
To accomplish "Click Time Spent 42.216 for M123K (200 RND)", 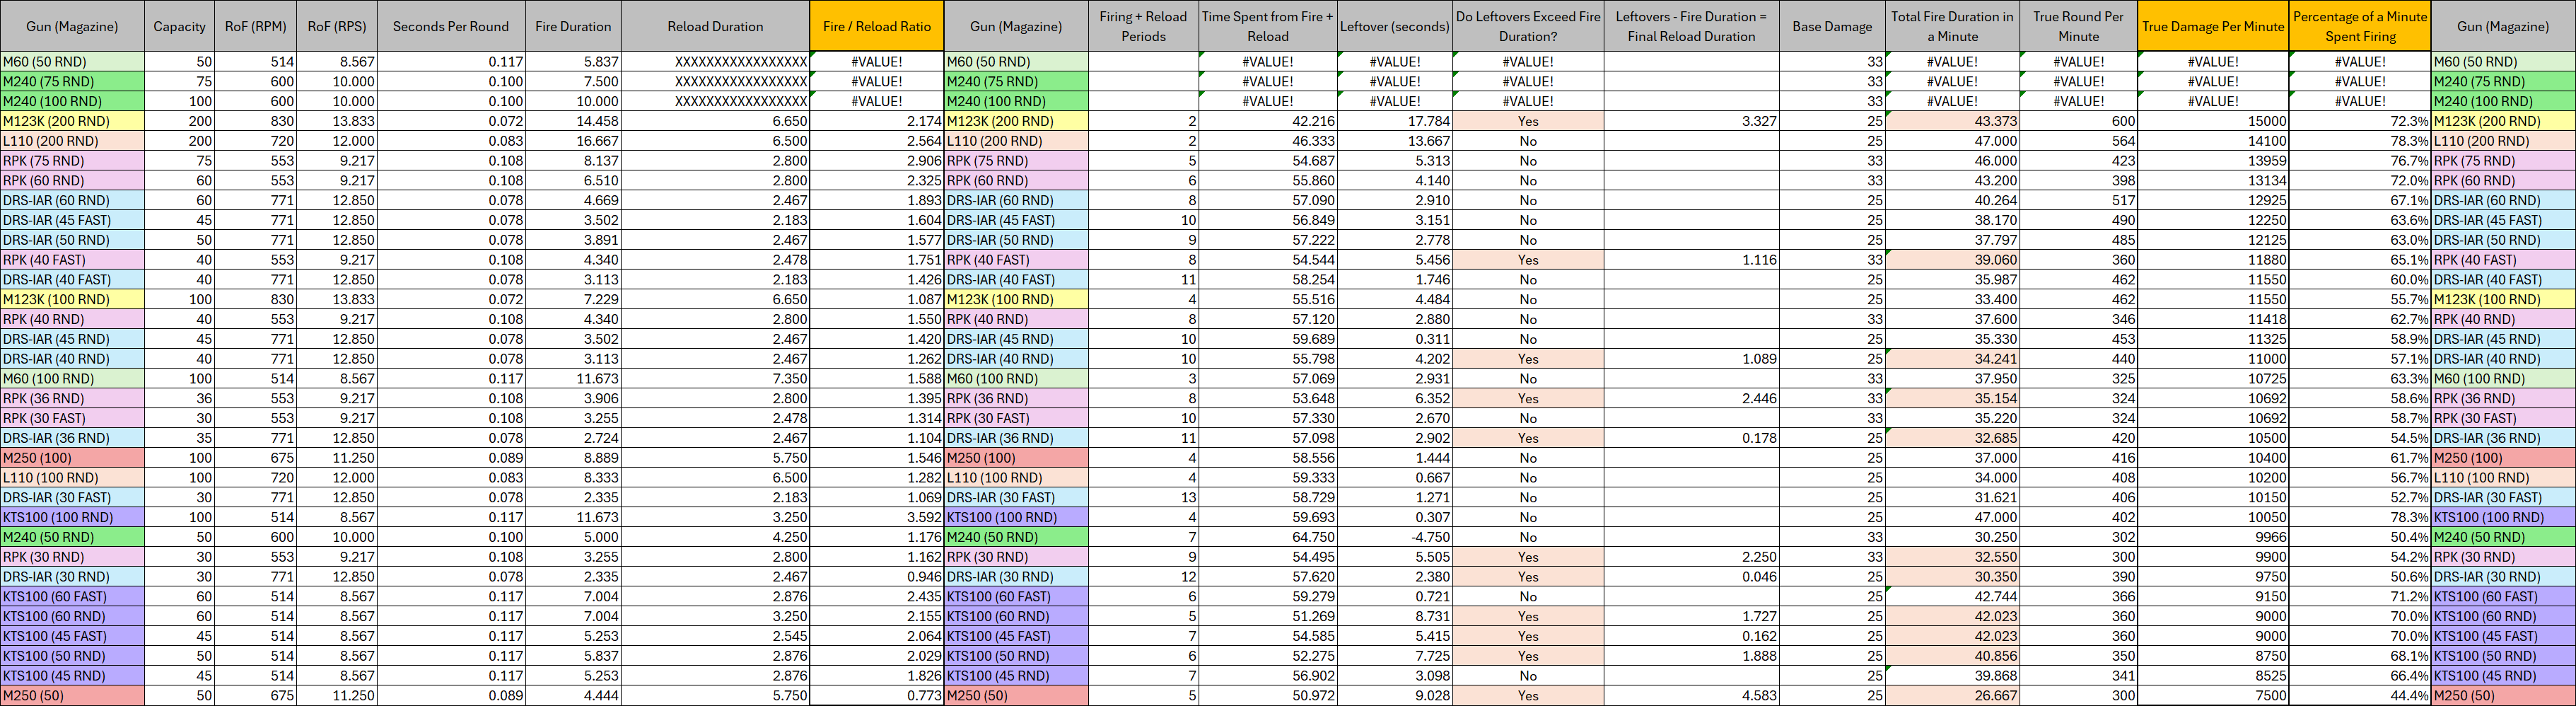I will [1268, 121].
